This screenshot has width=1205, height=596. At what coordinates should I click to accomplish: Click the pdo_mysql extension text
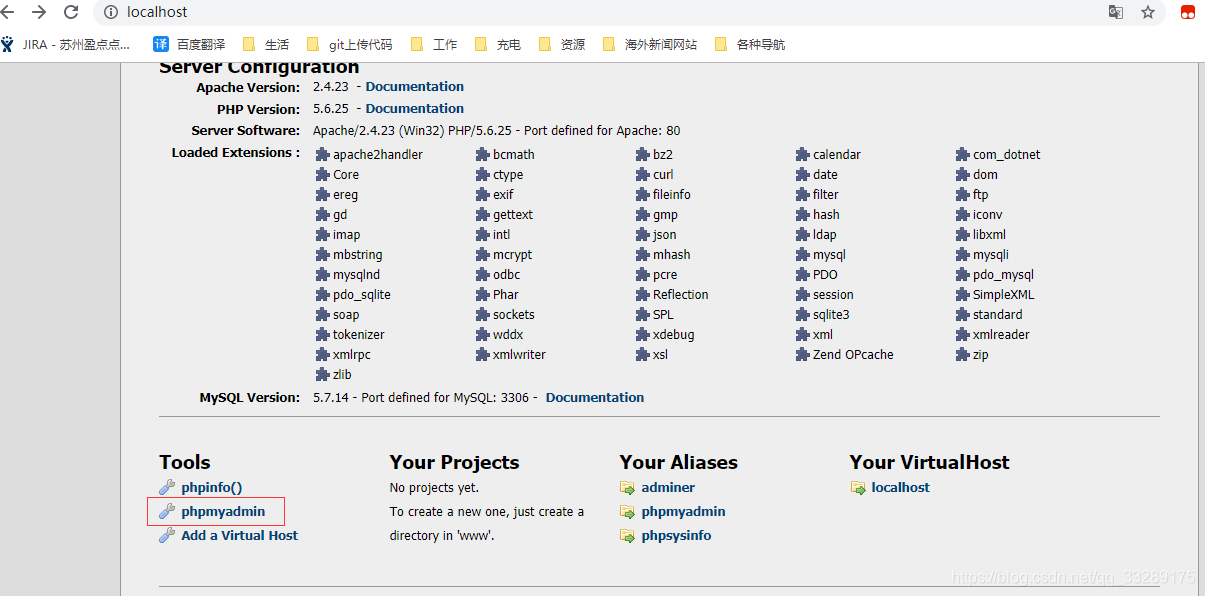1003,275
